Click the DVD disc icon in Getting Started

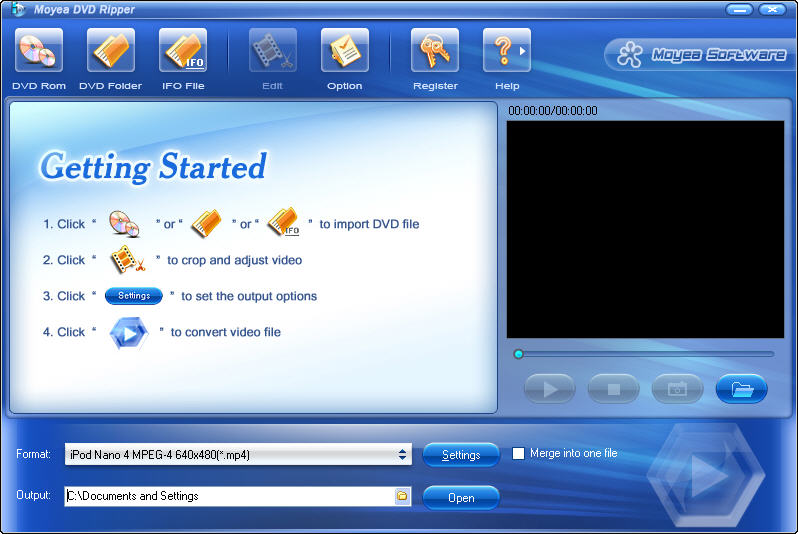(x=124, y=223)
